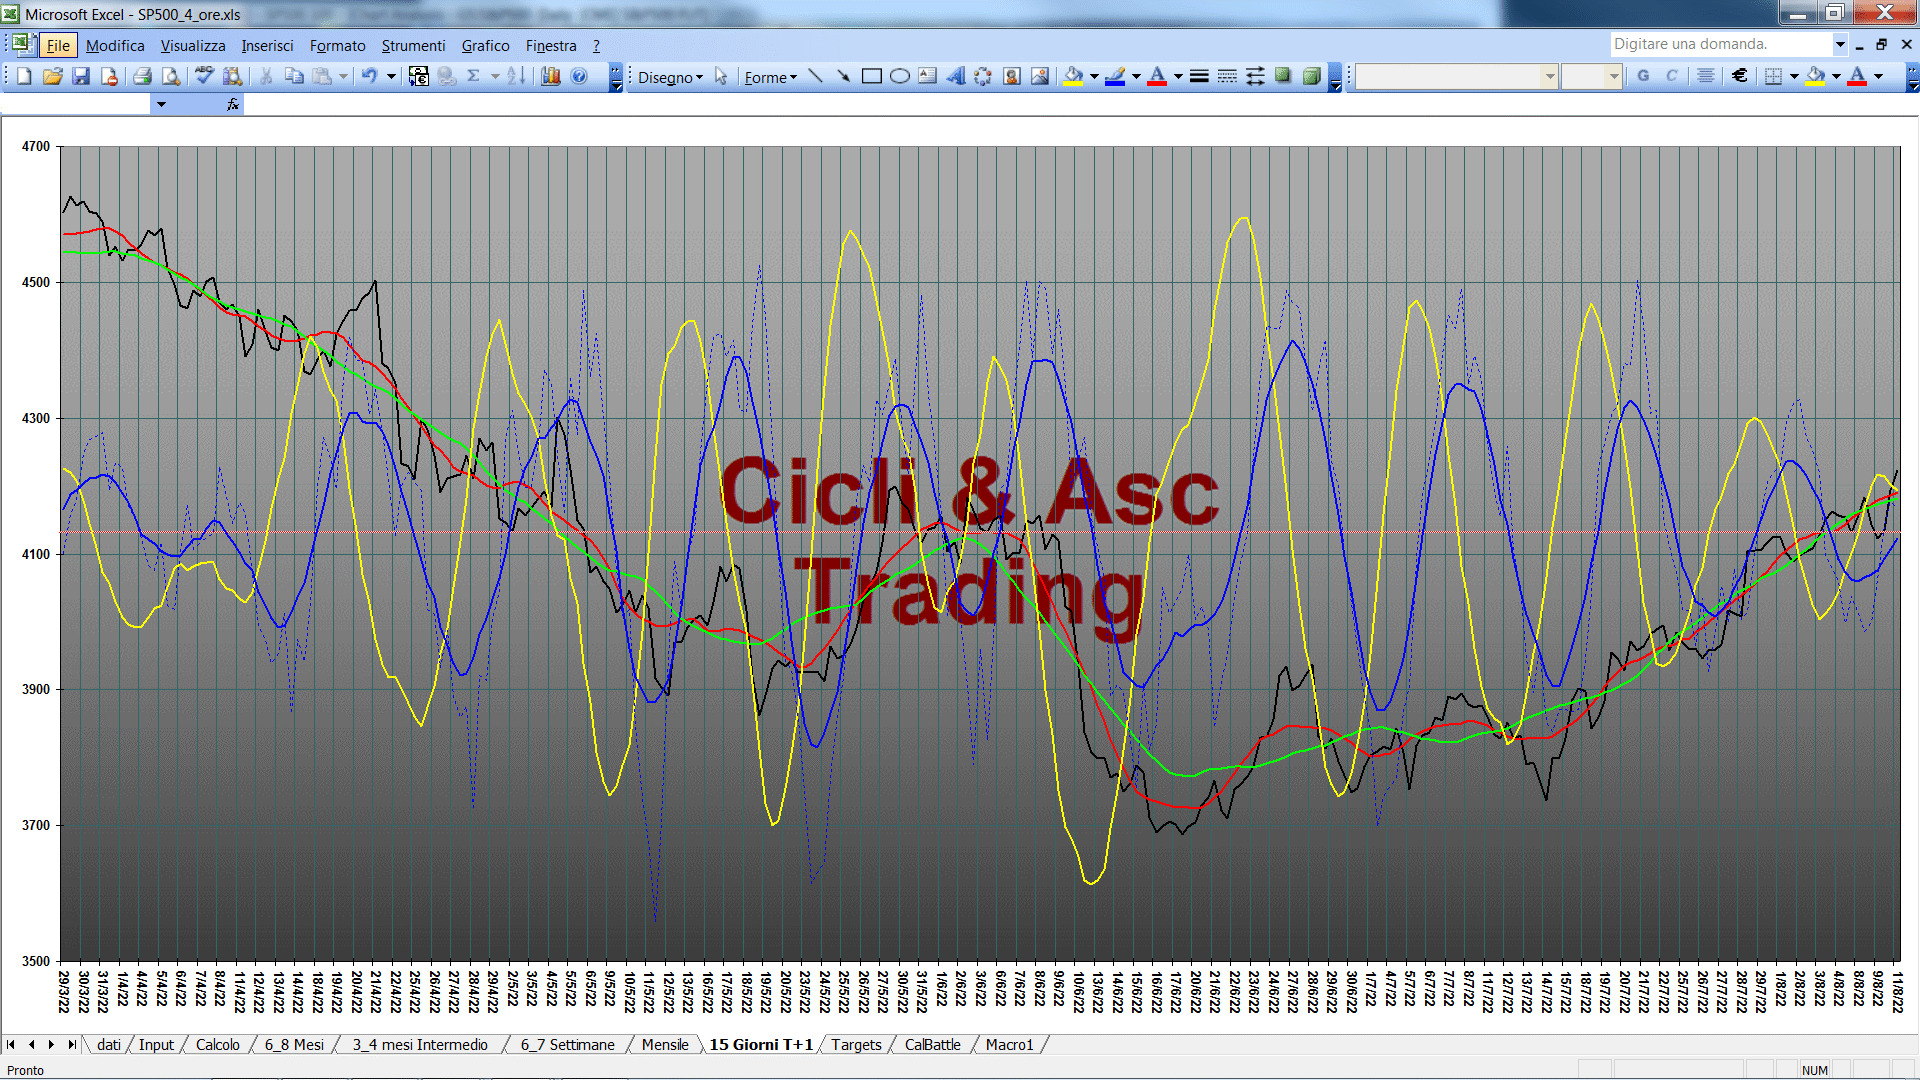The height and width of the screenshot is (1080, 1920).
Task: Open the Disegno drawing menu
Action: click(x=670, y=77)
